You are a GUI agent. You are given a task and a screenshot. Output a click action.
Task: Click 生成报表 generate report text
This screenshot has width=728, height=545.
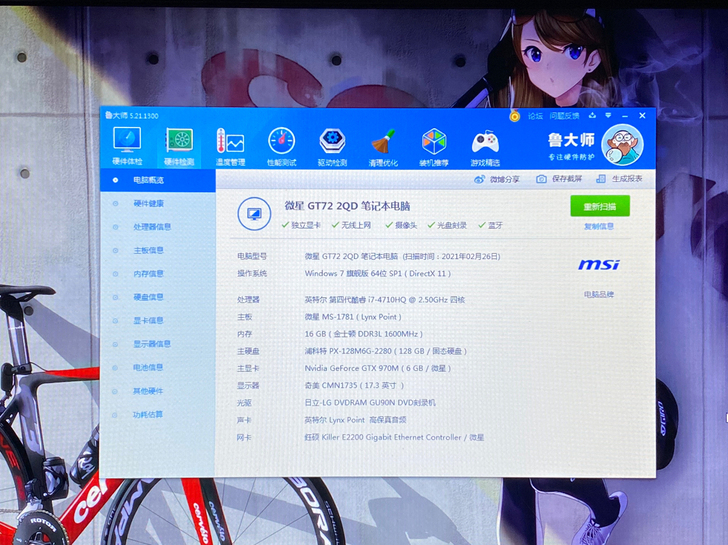click(627, 179)
